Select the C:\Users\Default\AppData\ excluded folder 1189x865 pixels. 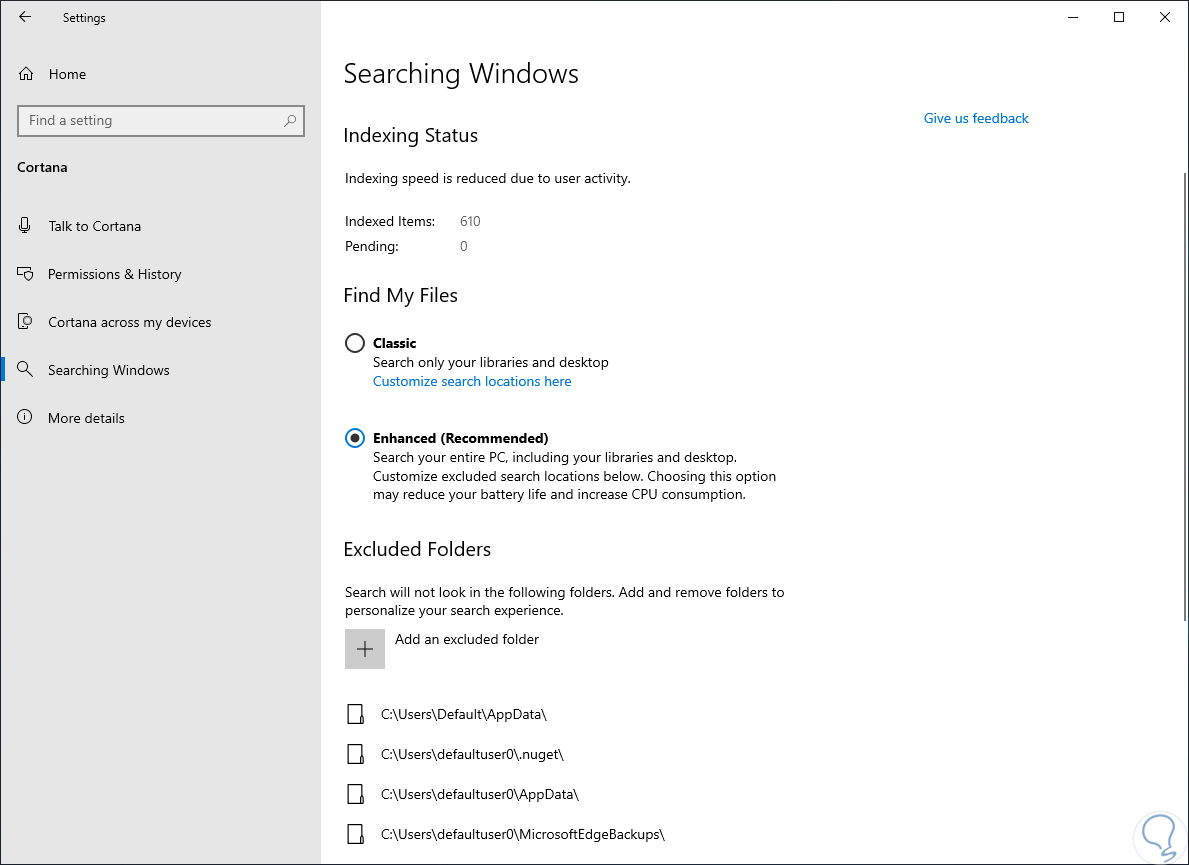pos(464,714)
